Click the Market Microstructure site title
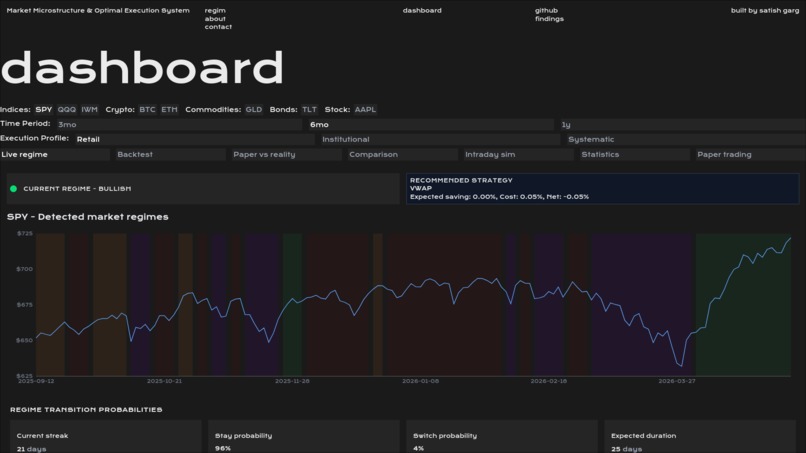This screenshot has width=806, height=453. click(98, 10)
